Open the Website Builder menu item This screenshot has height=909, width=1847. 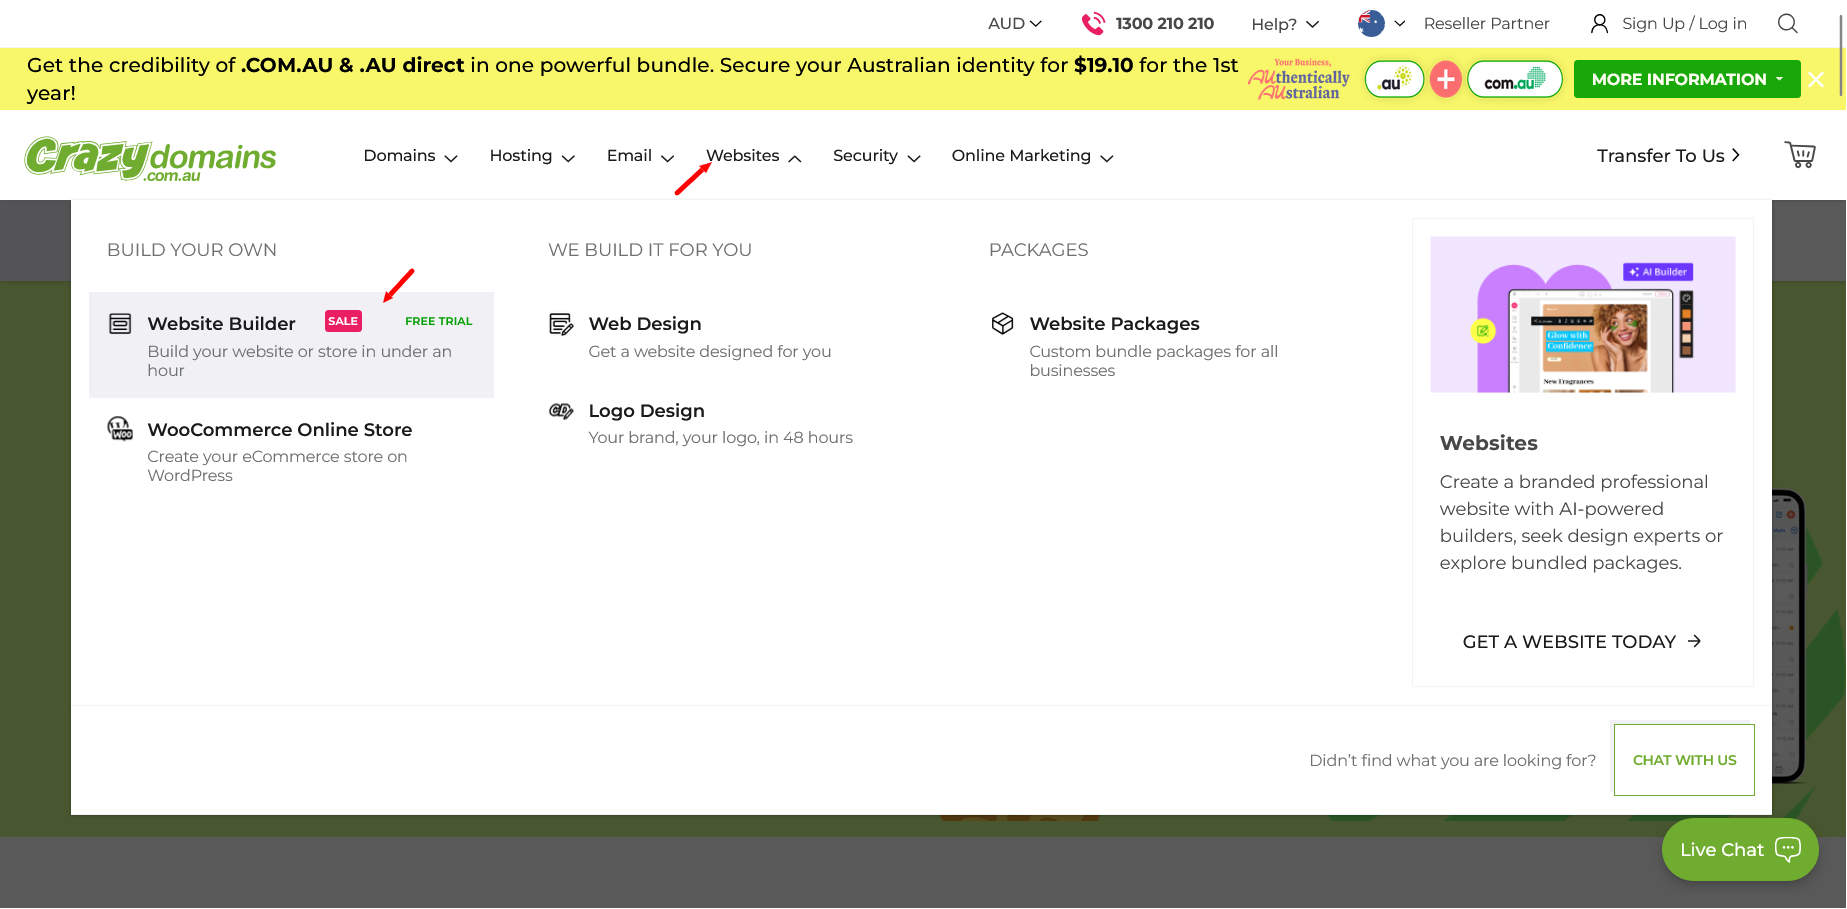point(291,345)
